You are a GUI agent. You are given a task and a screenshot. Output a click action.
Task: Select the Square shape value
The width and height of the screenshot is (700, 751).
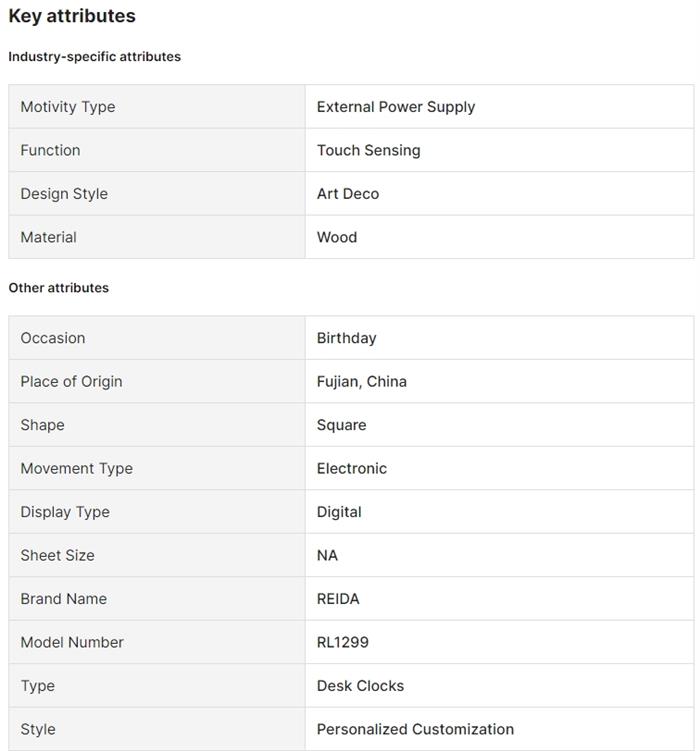pos(341,425)
